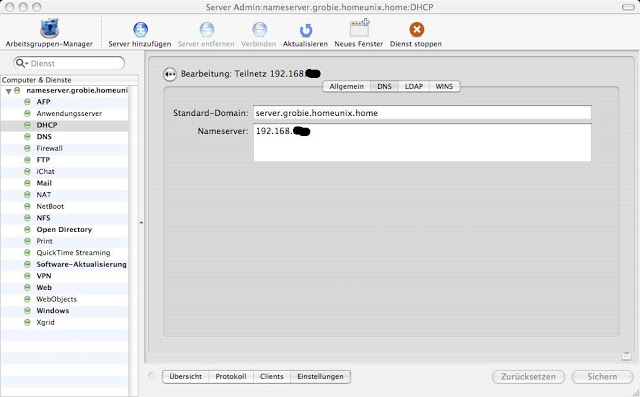Select the FTP service
This screenshot has height=397, width=640.
[x=43, y=160]
